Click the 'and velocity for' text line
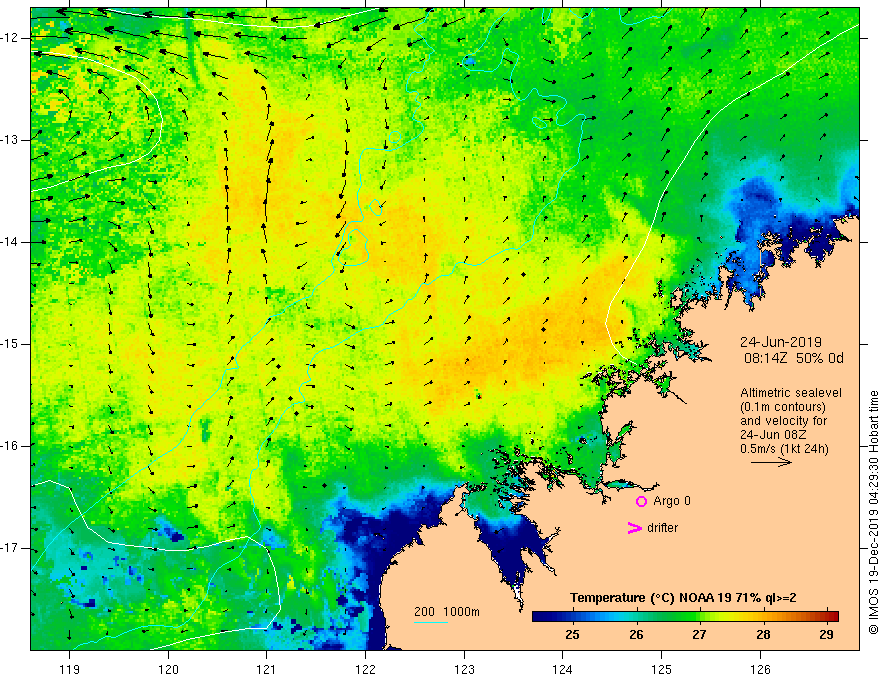Screen dimensions: 880x680 783,421
